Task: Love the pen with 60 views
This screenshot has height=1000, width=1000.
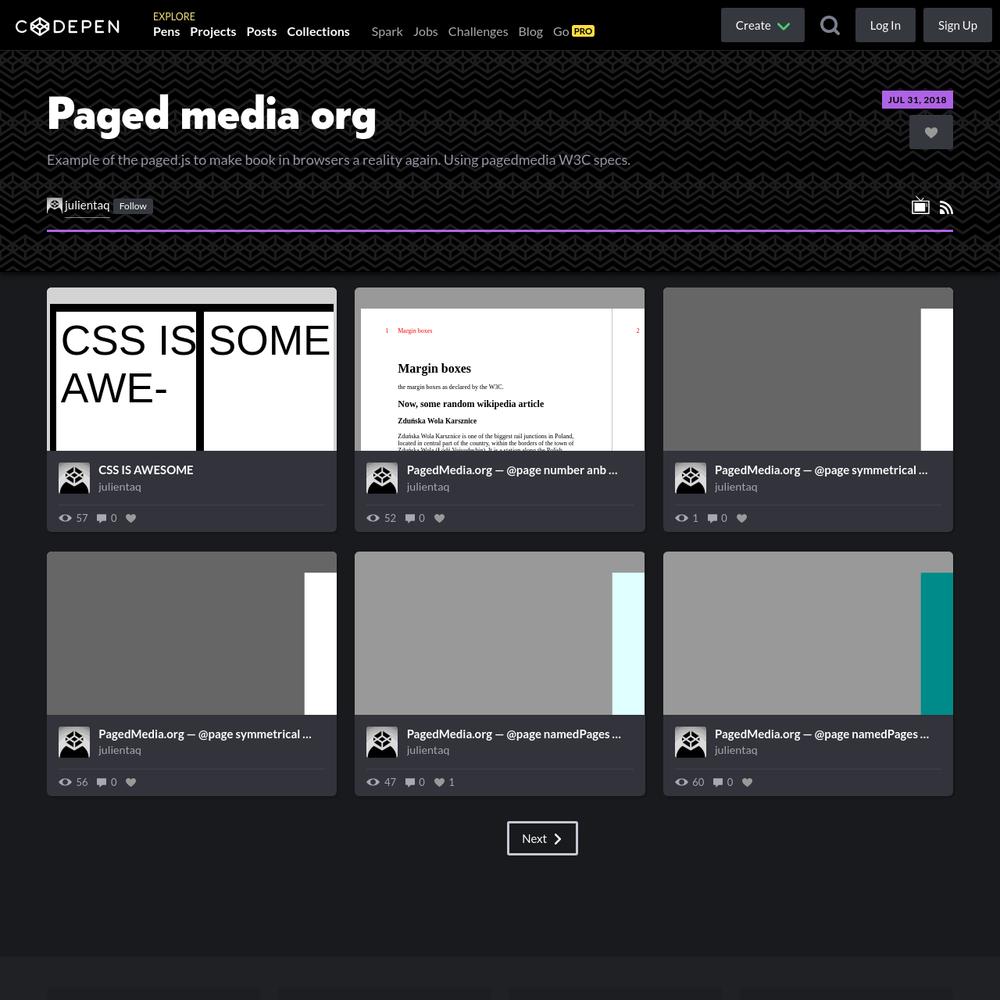Action: click(747, 782)
